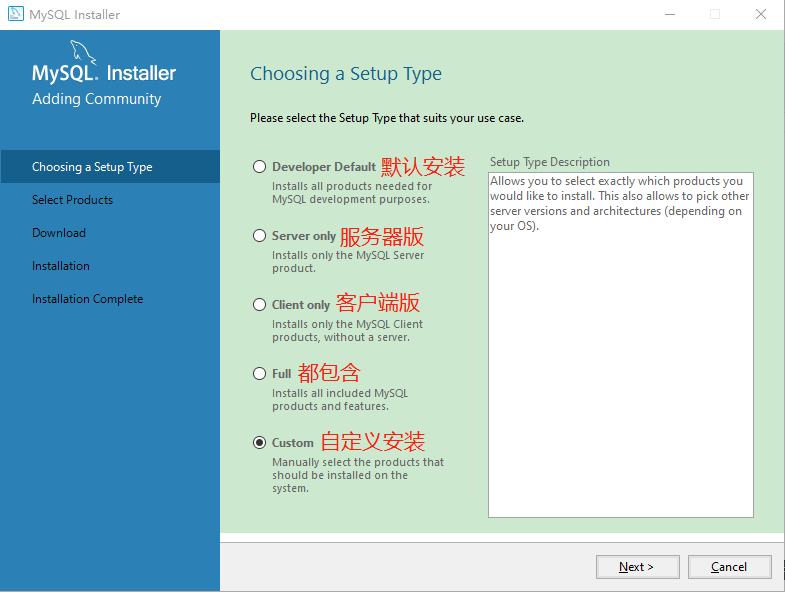Go to the Select Products step
The width and height of the screenshot is (785, 592).
[x=73, y=199]
